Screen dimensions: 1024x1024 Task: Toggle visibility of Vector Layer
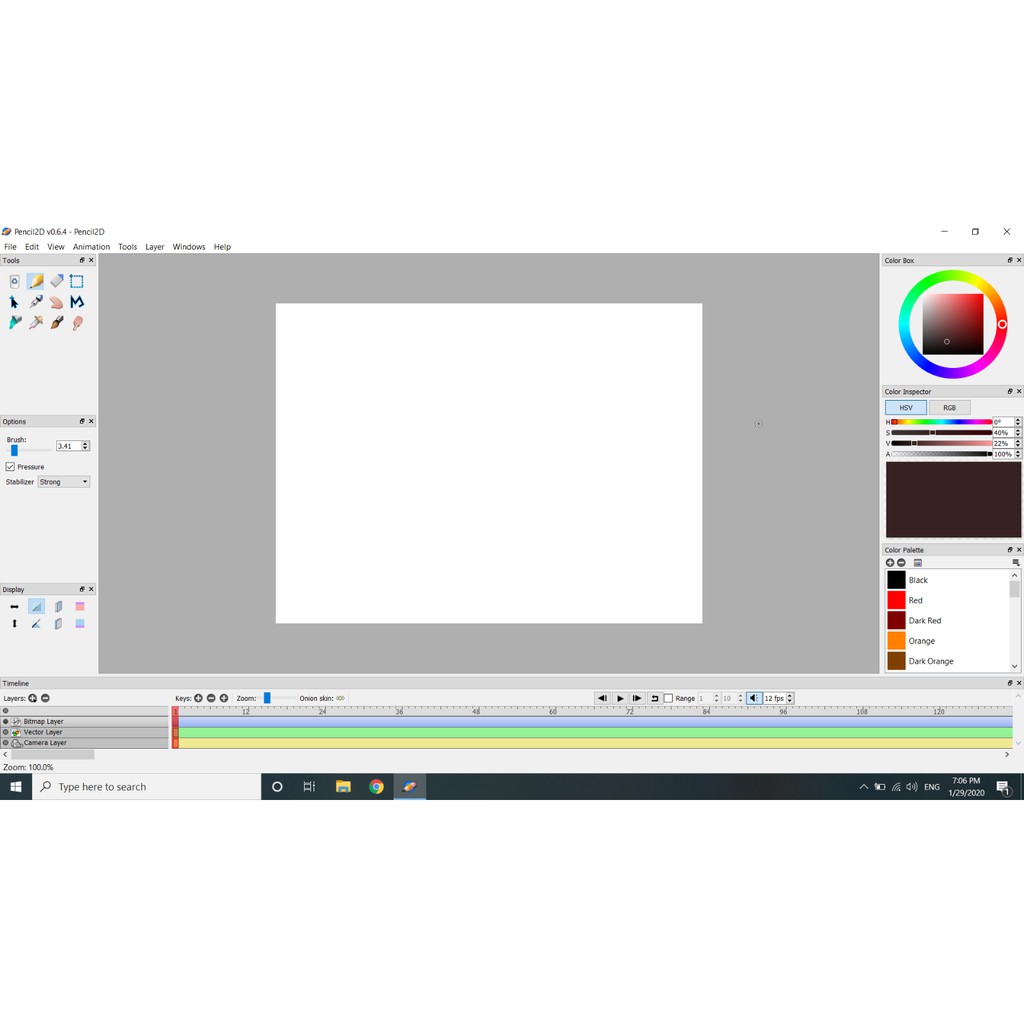[6, 732]
